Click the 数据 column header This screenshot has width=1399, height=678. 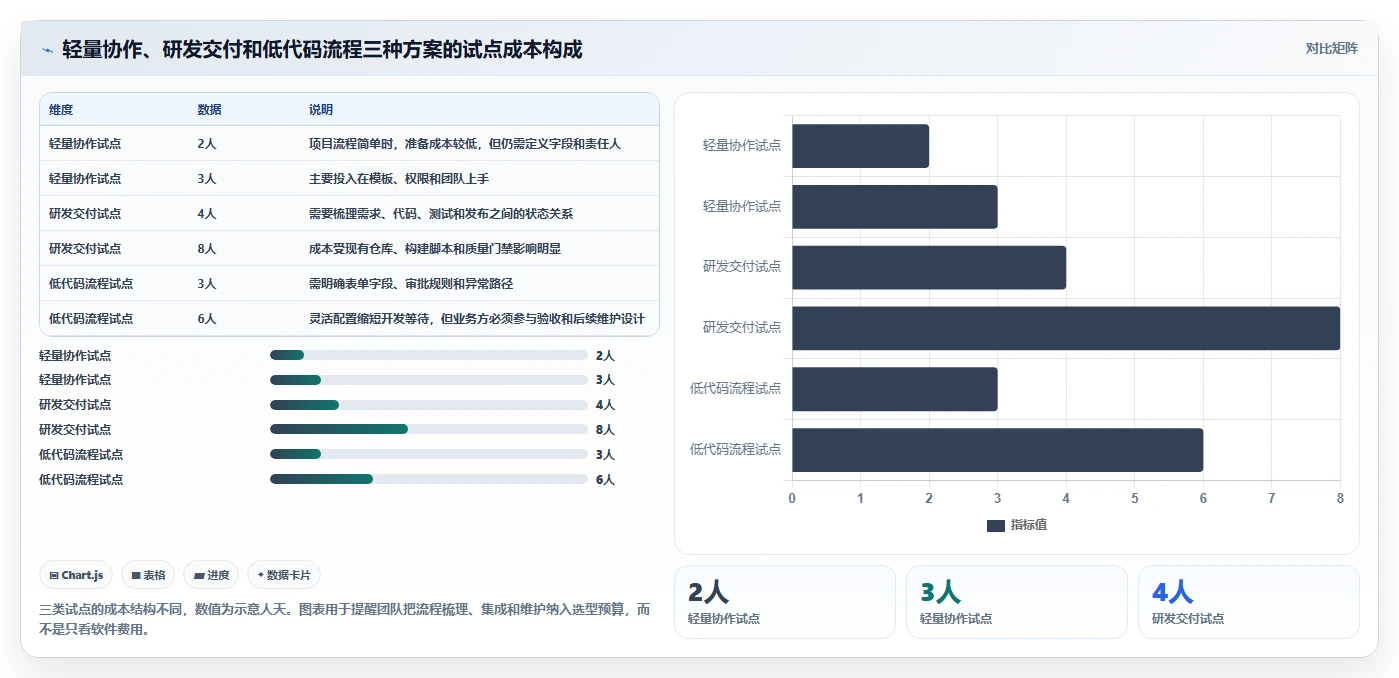[x=209, y=110]
